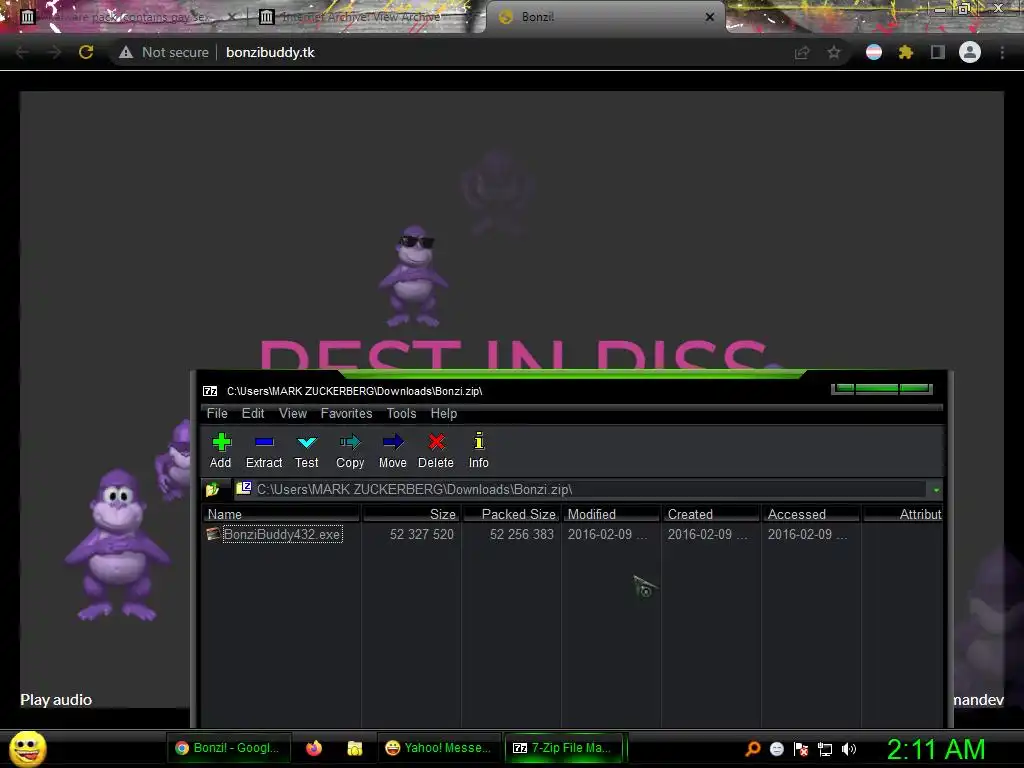
Task: Click the 52 256 383 packed size value
Action: (522, 534)
